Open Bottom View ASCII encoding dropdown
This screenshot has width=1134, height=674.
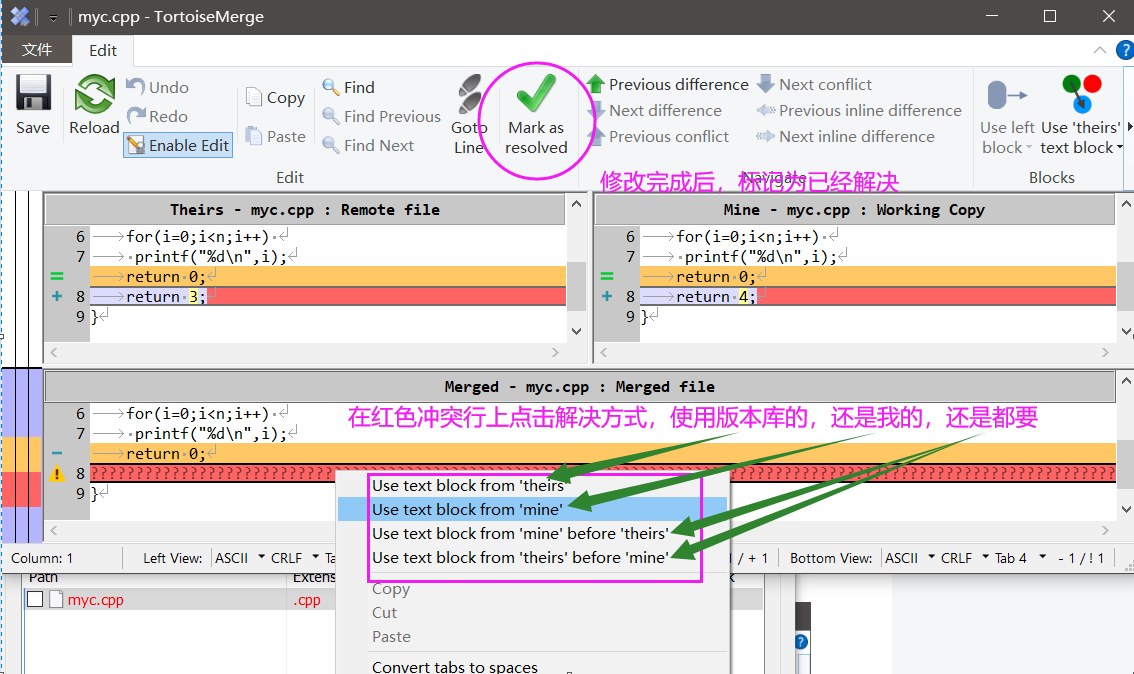[x=910, y=558]
